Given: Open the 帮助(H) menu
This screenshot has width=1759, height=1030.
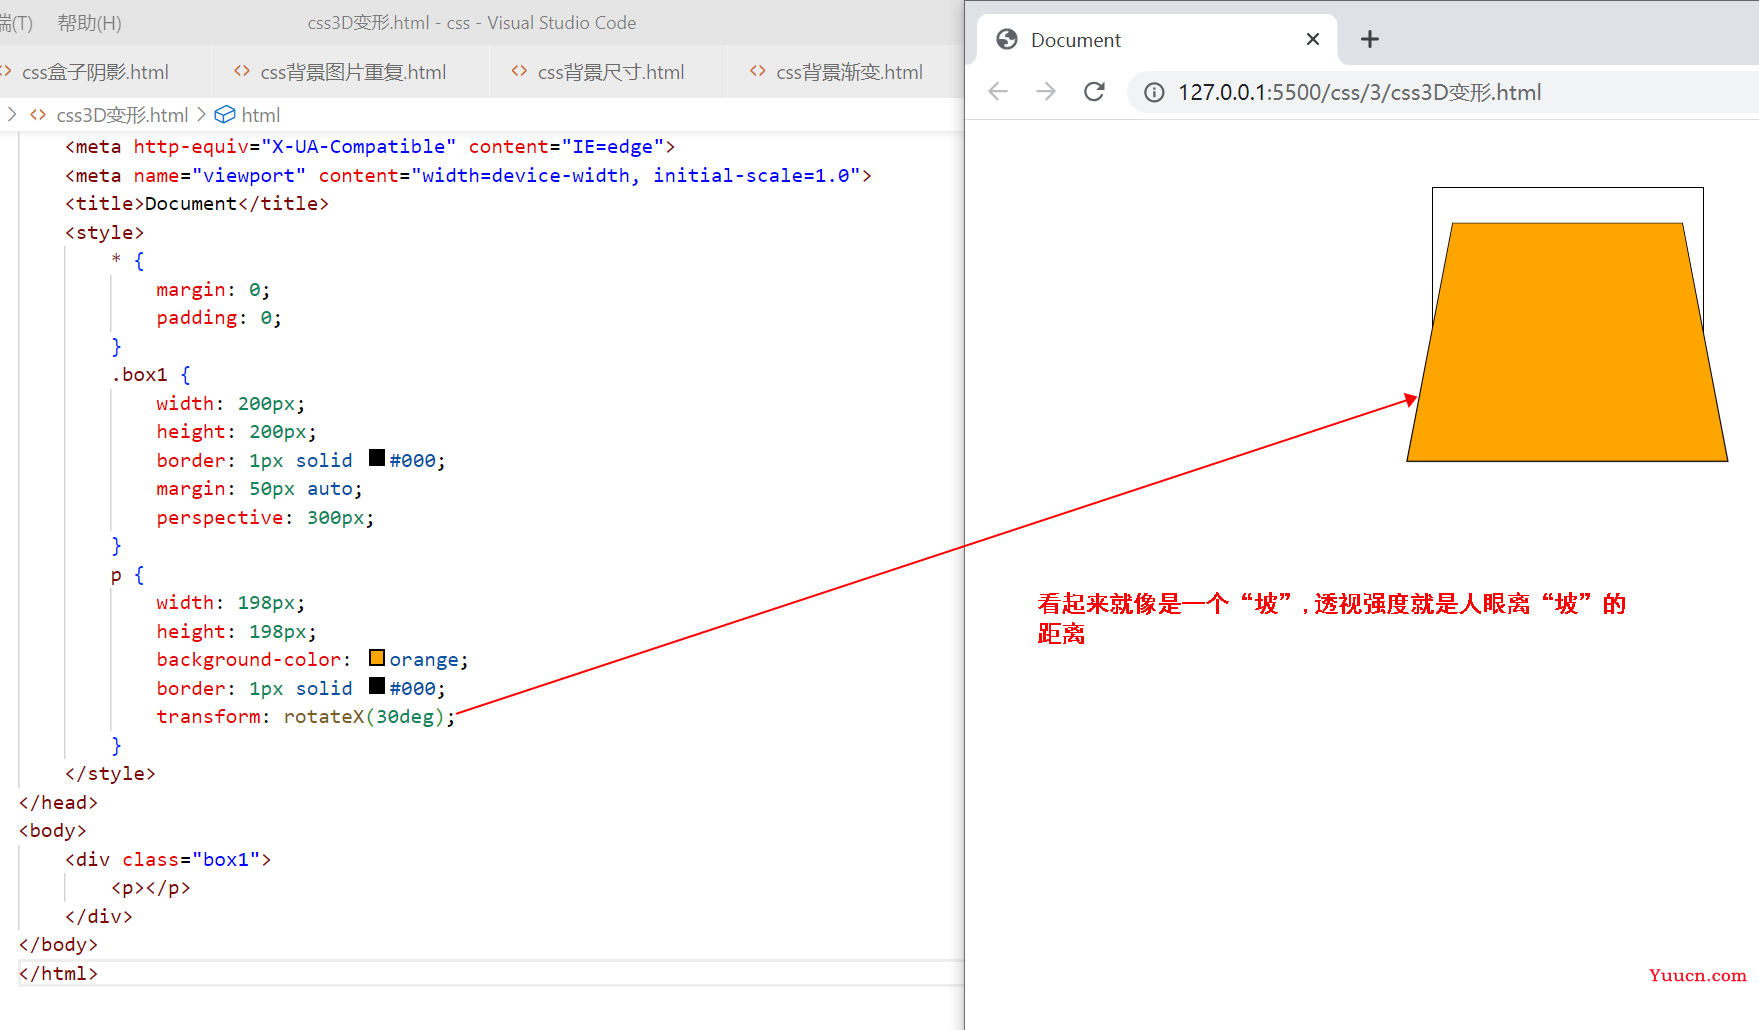Looking at the screenshot, I should tap(89, 22).
